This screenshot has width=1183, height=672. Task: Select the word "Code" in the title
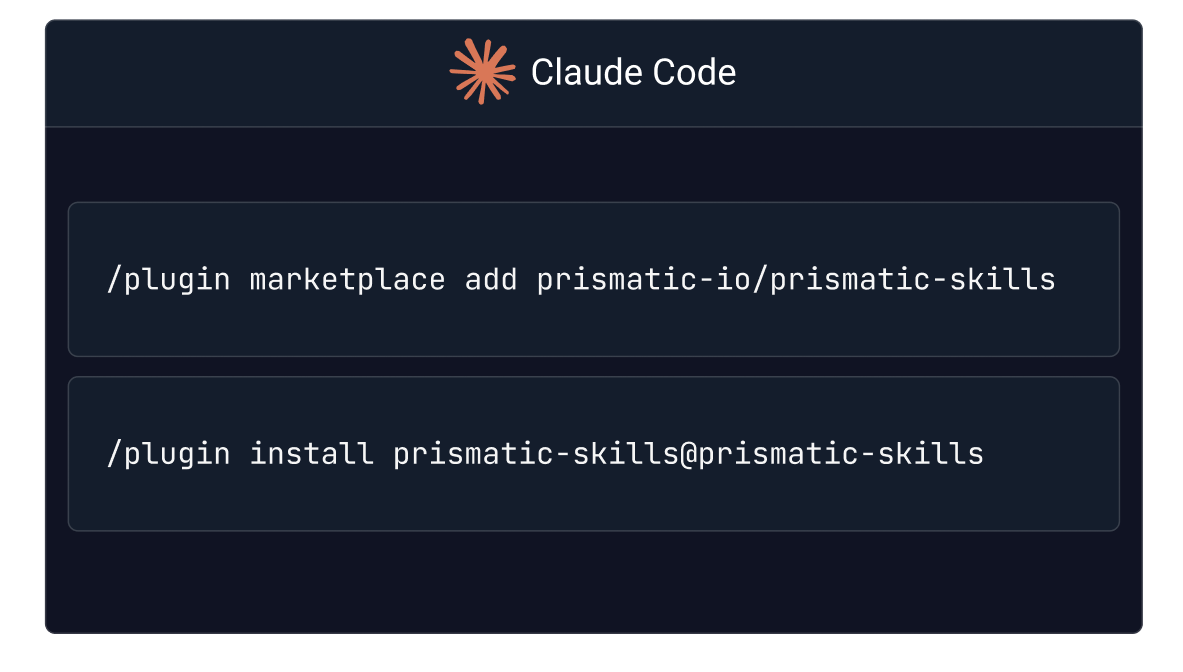point(694,72)
